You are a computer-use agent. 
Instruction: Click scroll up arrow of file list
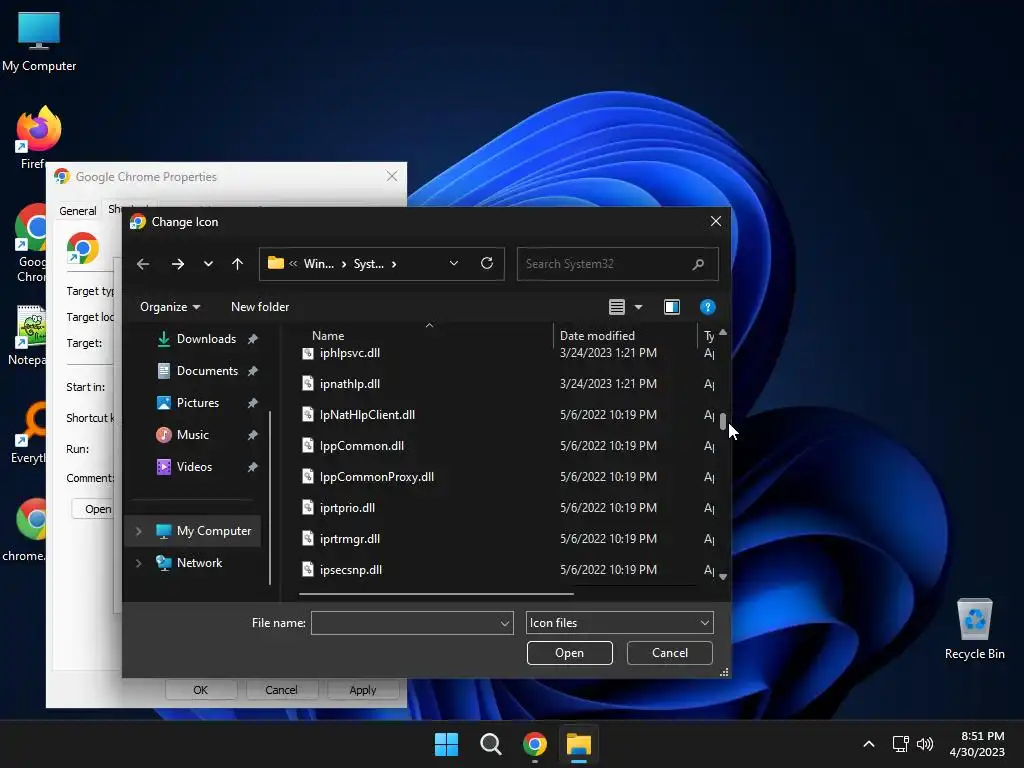[x=723, y=332]
